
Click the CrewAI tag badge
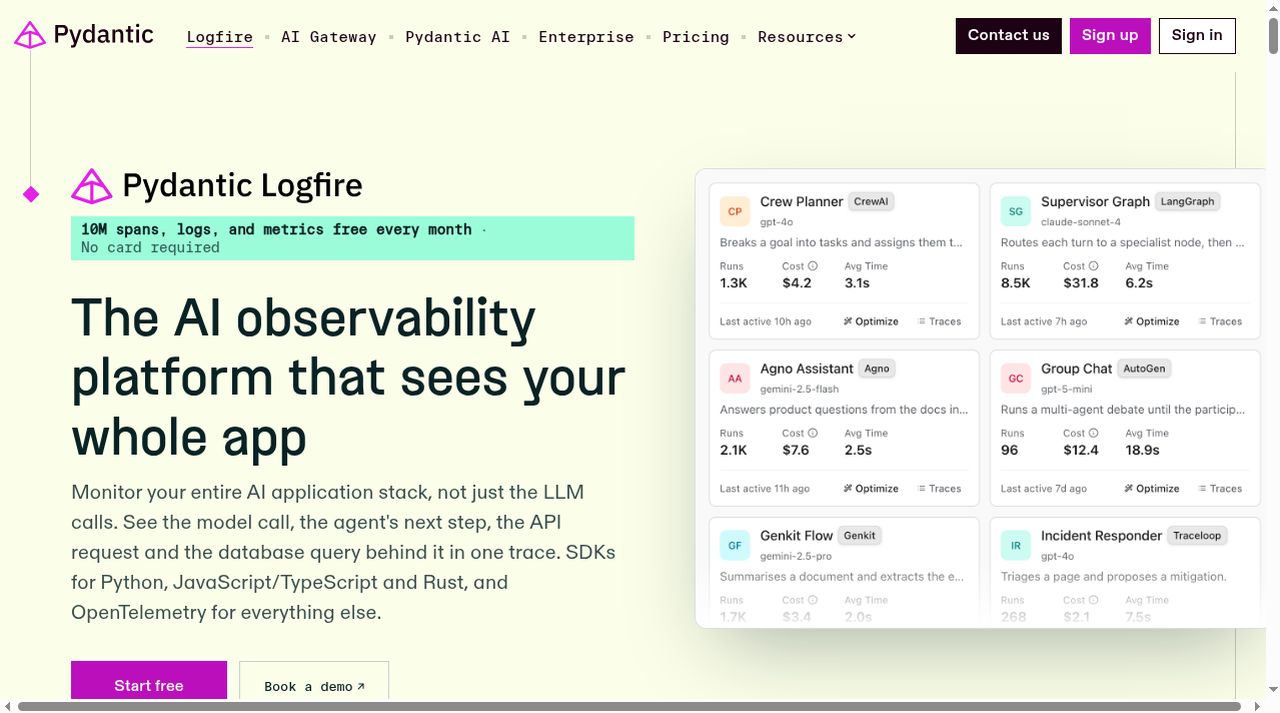(871, 201)
